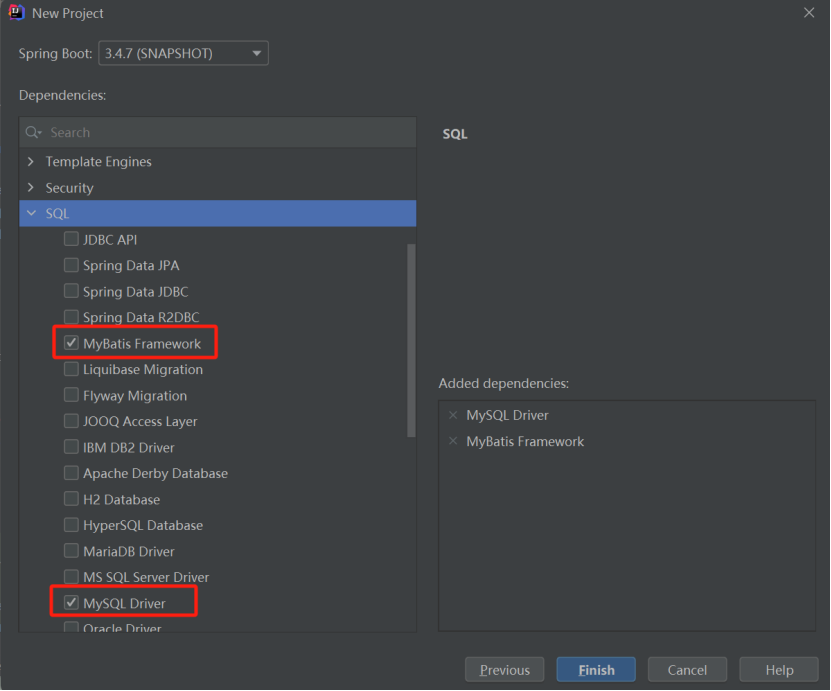The width and height of the screenshot is (831, 691).
Task: Check the Flyway Migration box
Action: coord(71,395)
